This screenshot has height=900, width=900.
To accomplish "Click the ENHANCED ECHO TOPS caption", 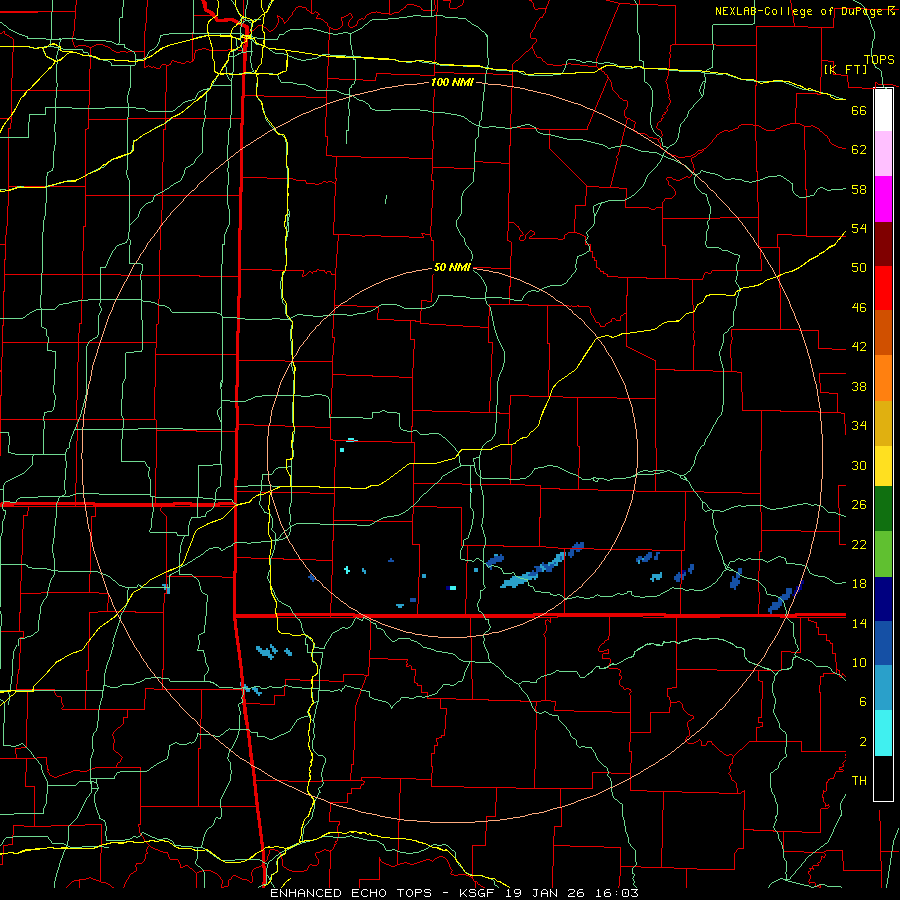I will click(x=351, y=893).
